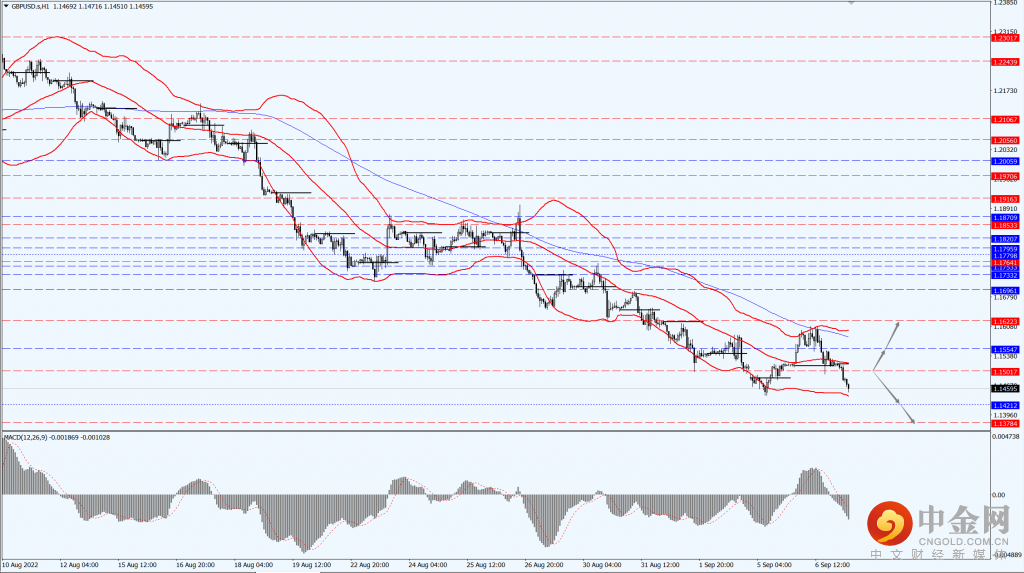Click the 1.13960 price scale value
The width and height of the screenshot is (1024, 573).
coord(1005,415)
